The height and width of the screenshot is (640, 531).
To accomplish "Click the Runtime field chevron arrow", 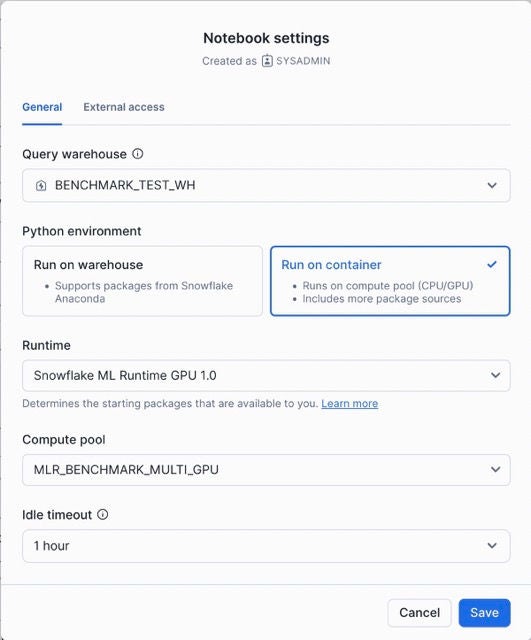I will 495,375.
